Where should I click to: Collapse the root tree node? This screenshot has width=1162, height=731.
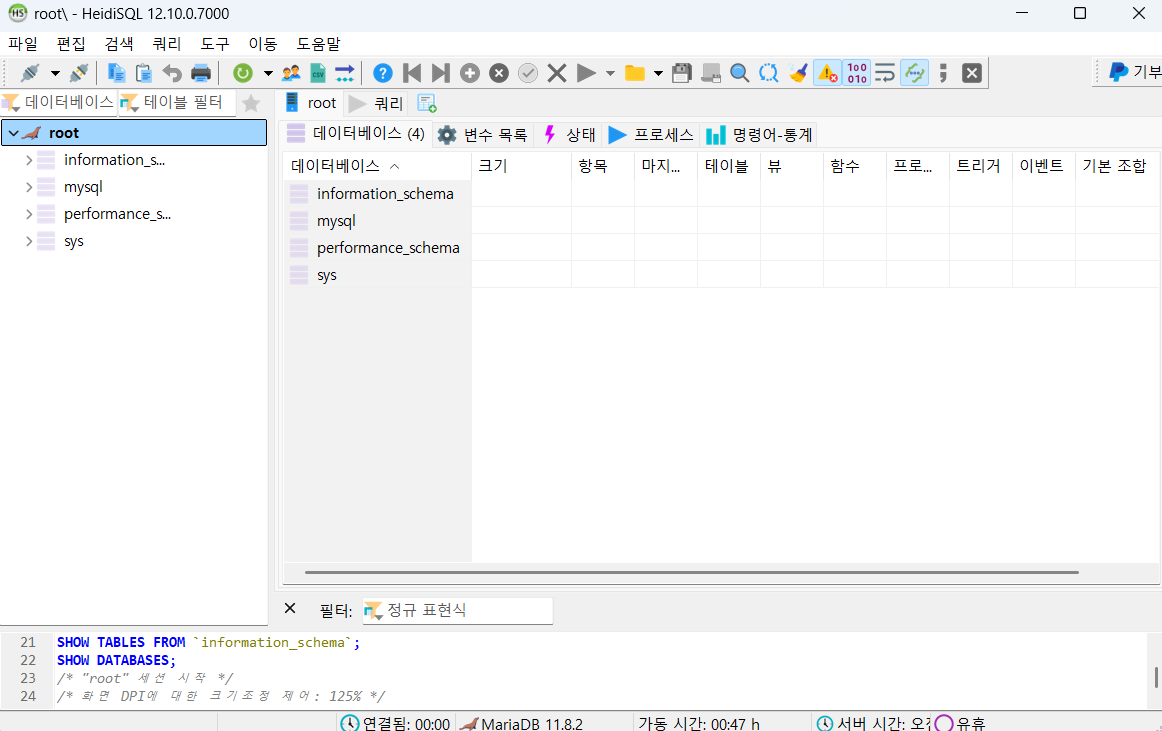click(x=13, y=133)
